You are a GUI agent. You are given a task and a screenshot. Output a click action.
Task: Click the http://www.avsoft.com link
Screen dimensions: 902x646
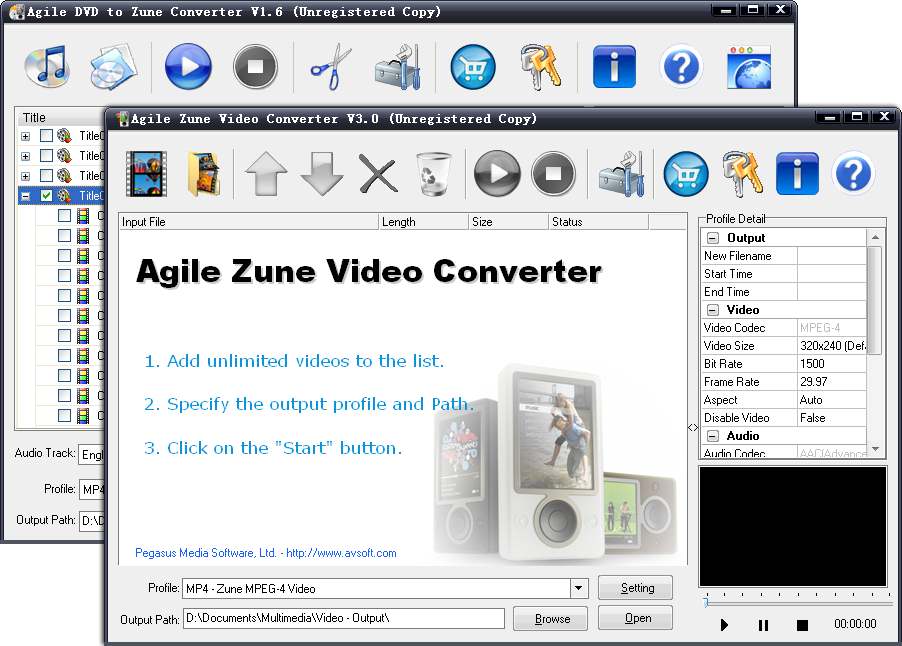341,553
